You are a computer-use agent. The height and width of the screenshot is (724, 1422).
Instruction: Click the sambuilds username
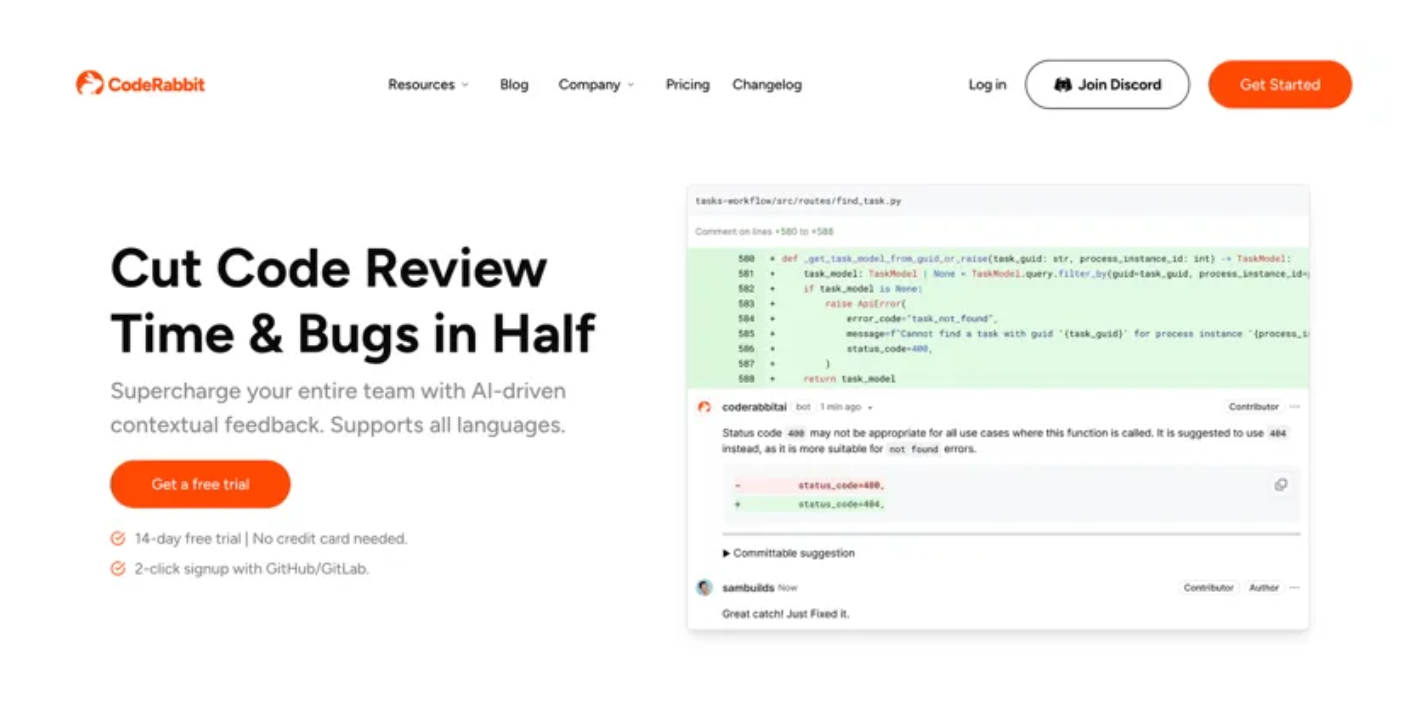[748, 587]
